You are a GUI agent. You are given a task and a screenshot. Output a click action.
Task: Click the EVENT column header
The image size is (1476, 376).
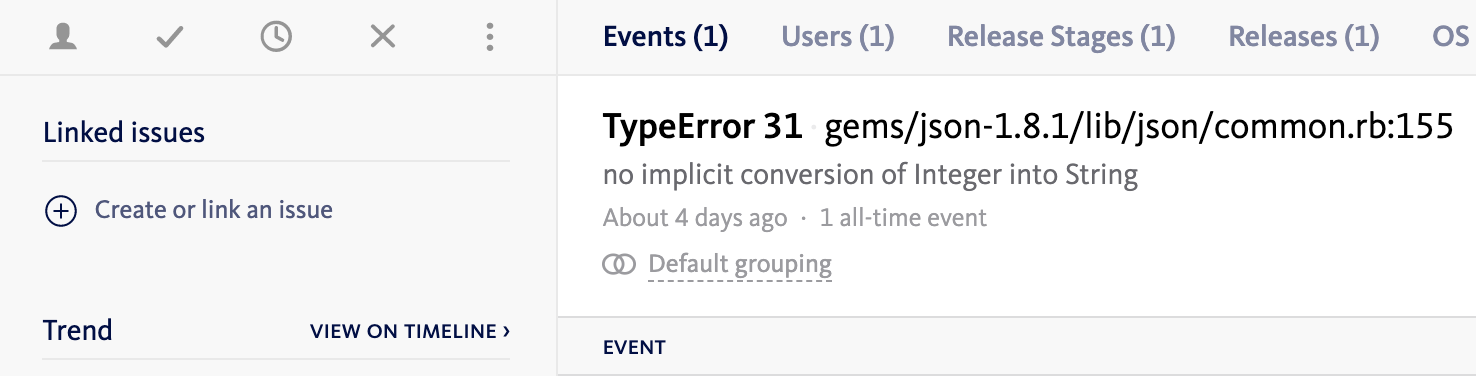tap(634, 348)
